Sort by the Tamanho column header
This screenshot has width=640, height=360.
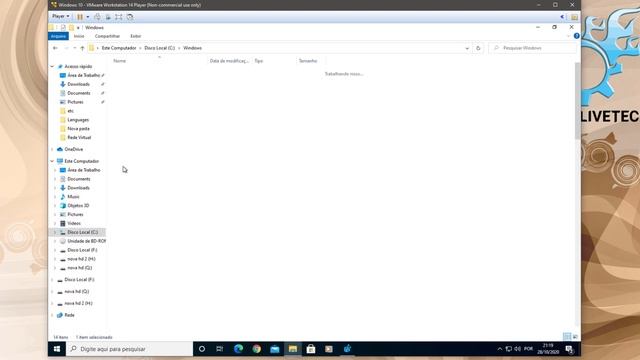(x=311, y=61)
